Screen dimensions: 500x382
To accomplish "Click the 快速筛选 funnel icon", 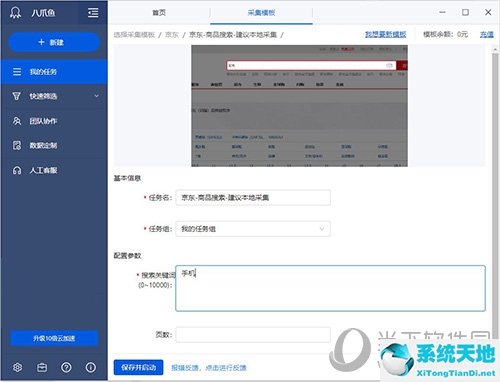I will (16, 96).
